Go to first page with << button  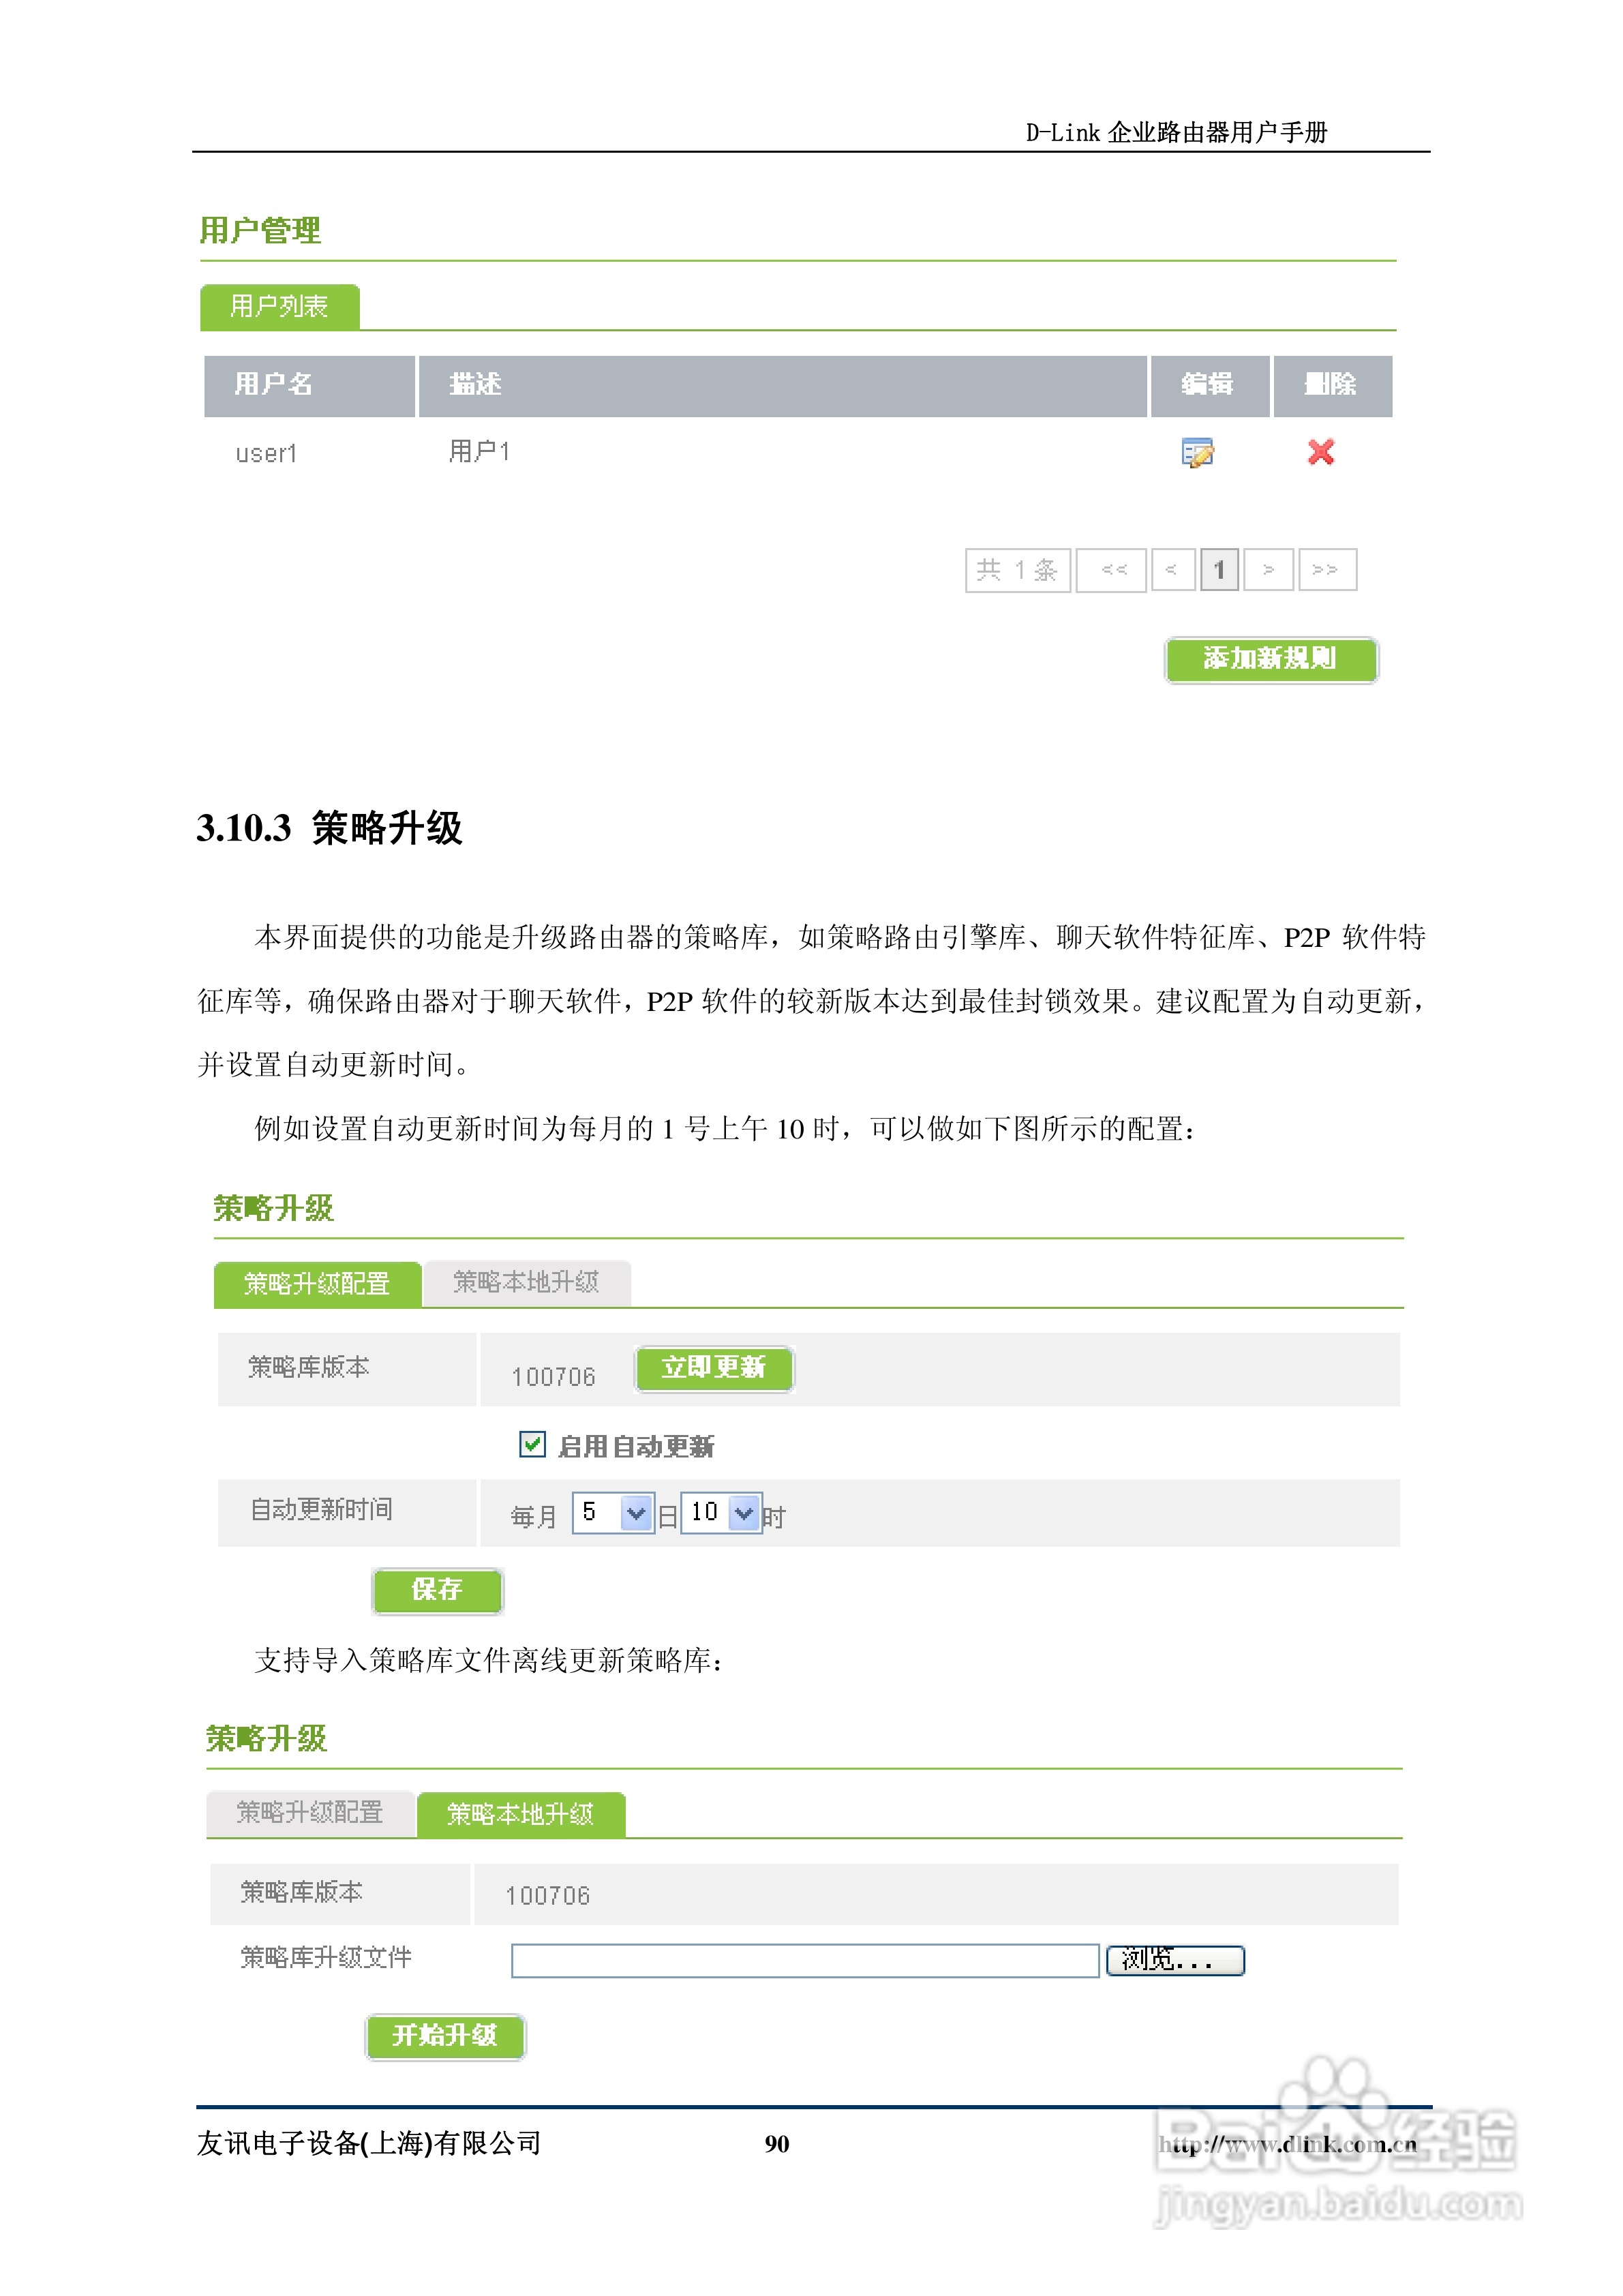tap(1113, 570)
